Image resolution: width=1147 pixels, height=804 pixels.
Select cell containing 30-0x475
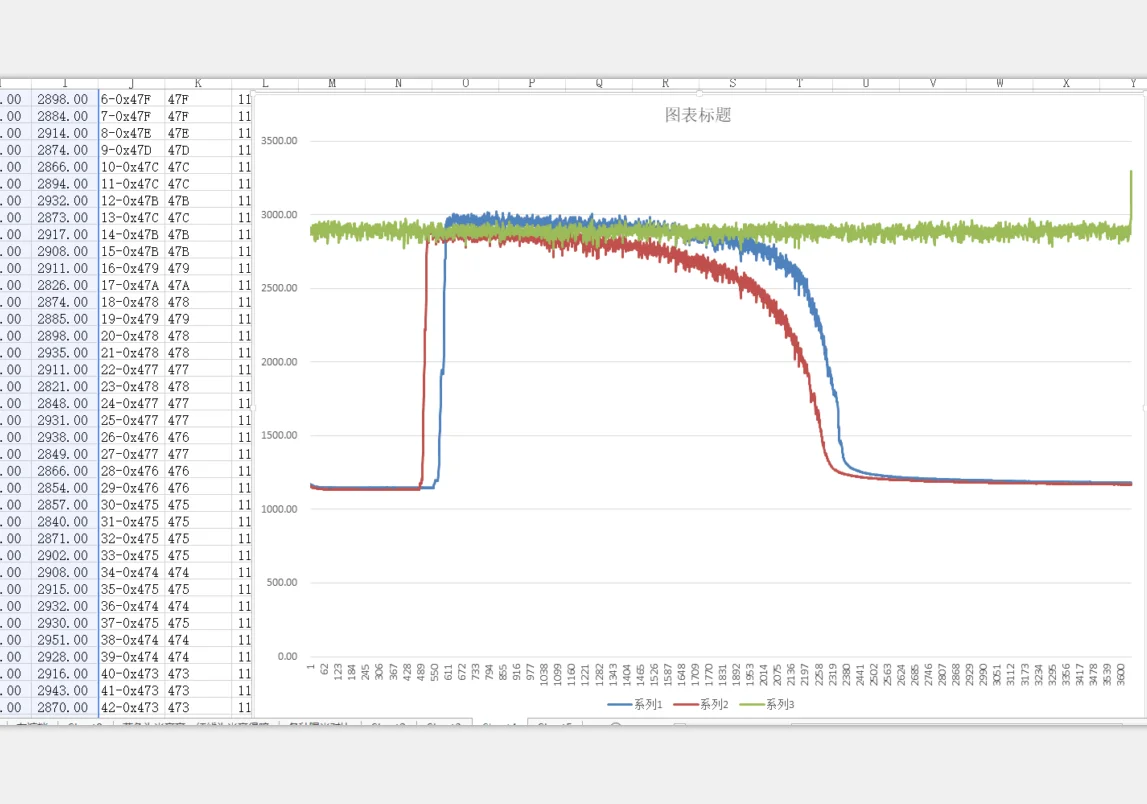click(132, 504)
